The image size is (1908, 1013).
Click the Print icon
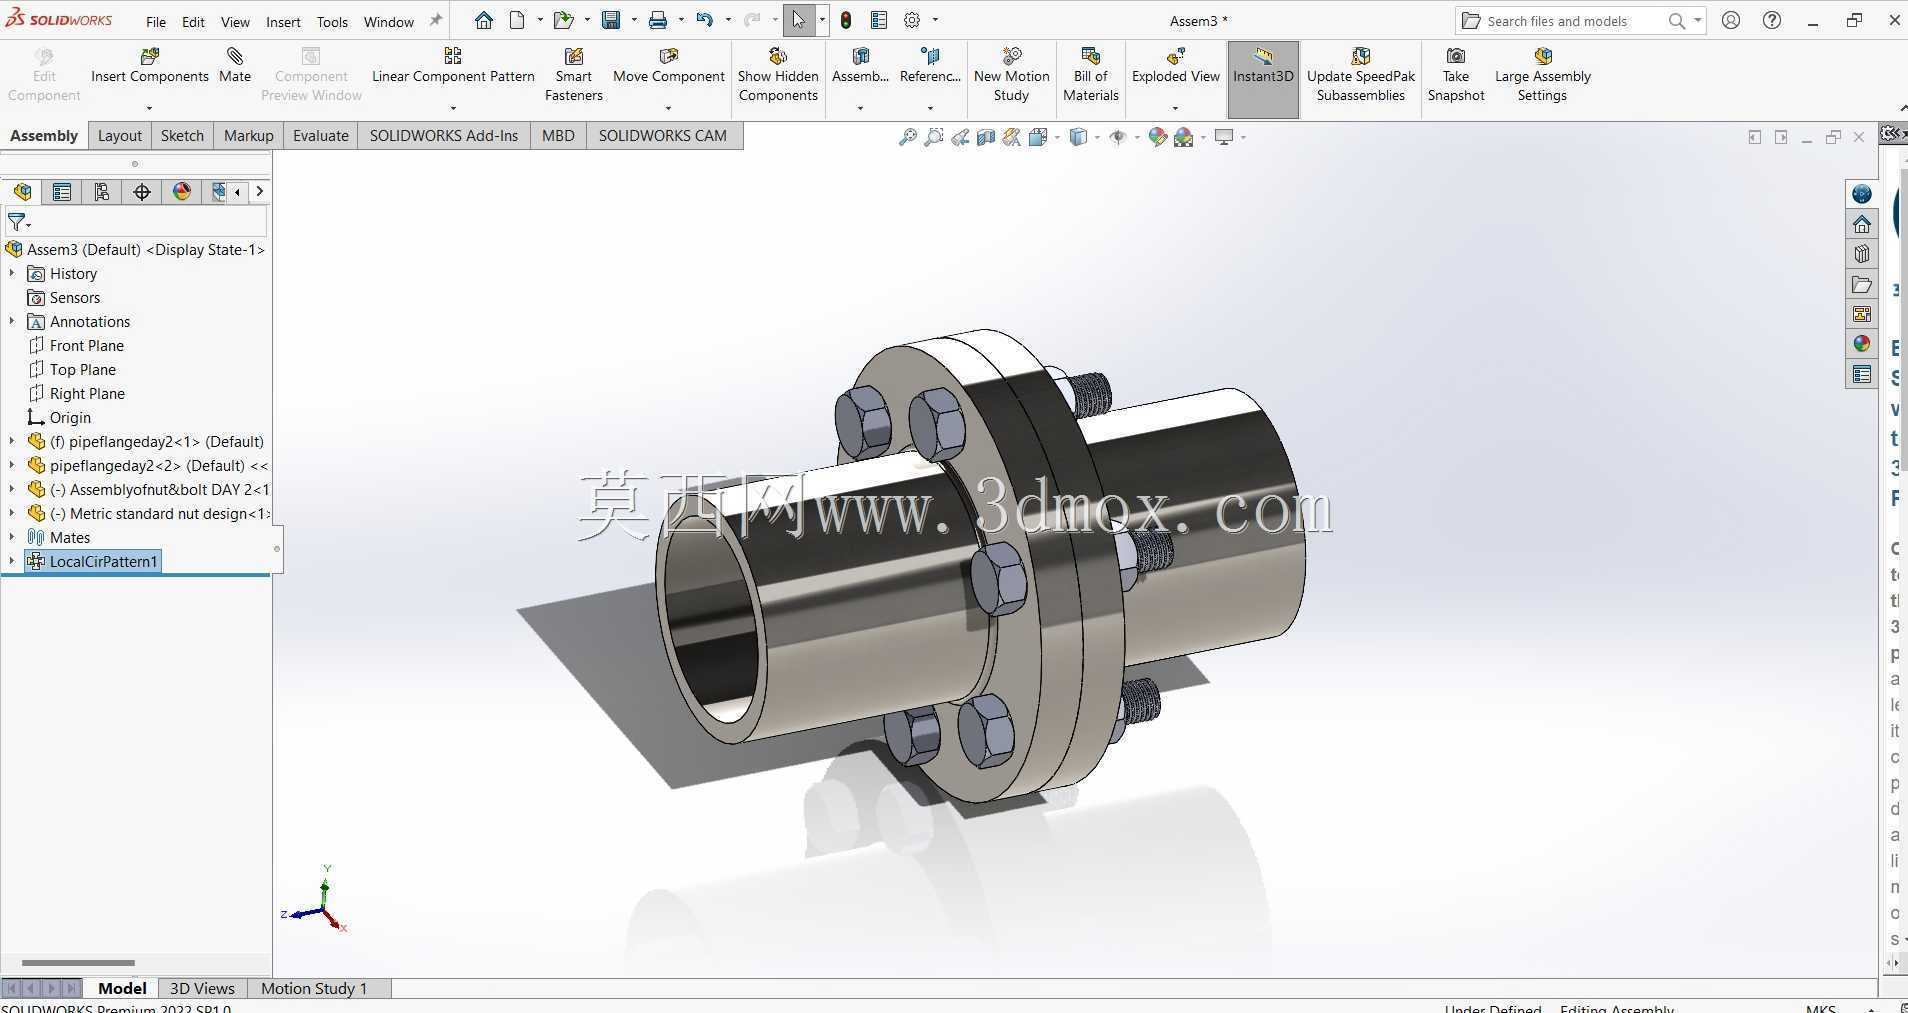658,20
